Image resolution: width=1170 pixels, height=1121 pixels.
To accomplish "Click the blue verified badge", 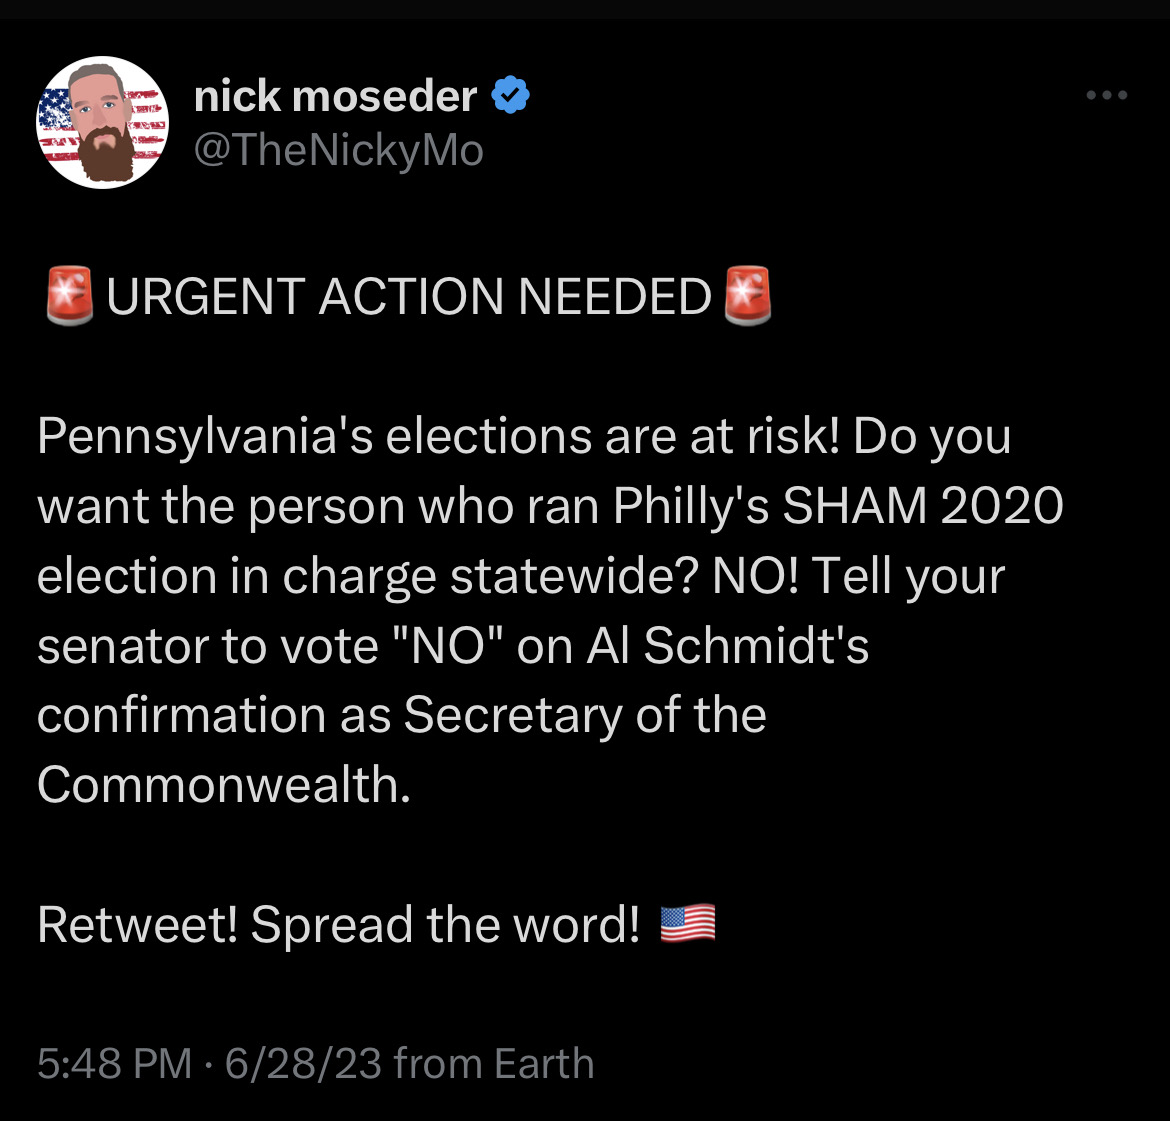I will click(x=510, y=96).
